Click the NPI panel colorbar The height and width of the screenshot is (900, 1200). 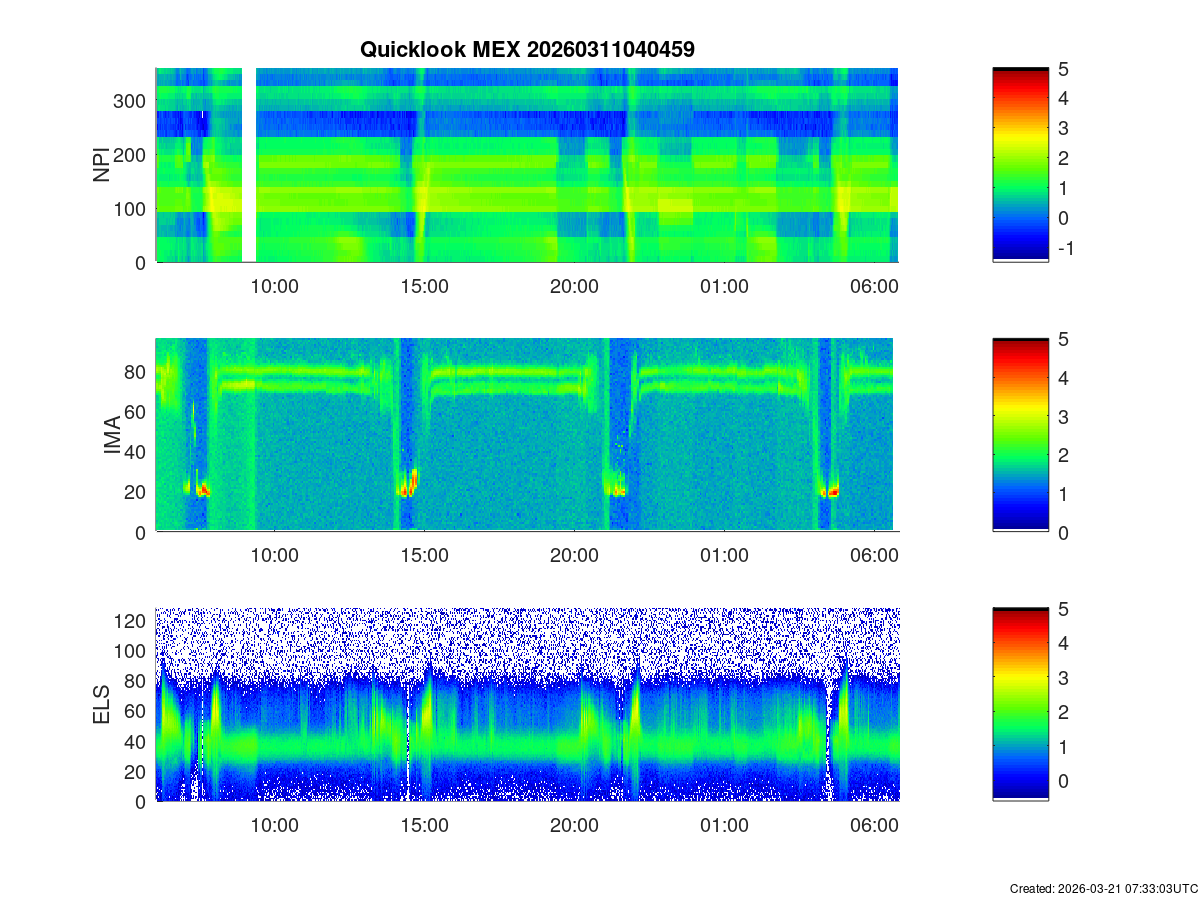(x=1020, y=165)
